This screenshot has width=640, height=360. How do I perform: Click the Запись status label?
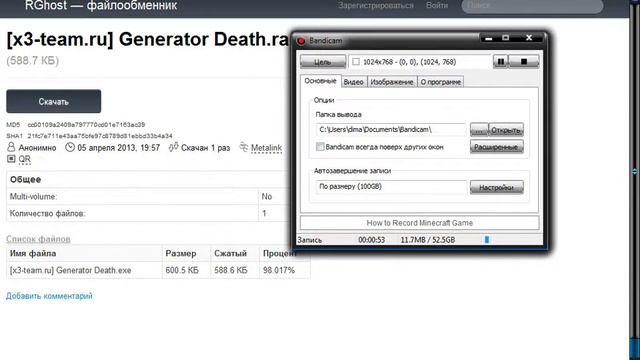(x=309, y=240)
